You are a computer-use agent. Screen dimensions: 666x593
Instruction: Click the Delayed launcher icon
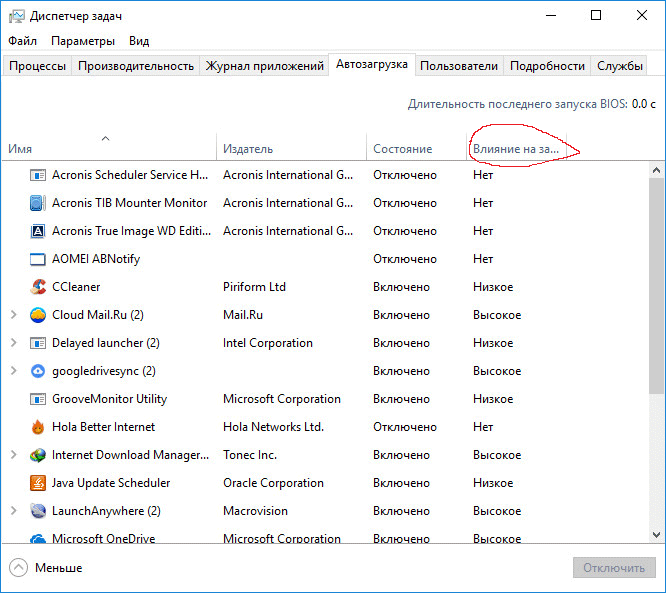[x=38, y=343]
